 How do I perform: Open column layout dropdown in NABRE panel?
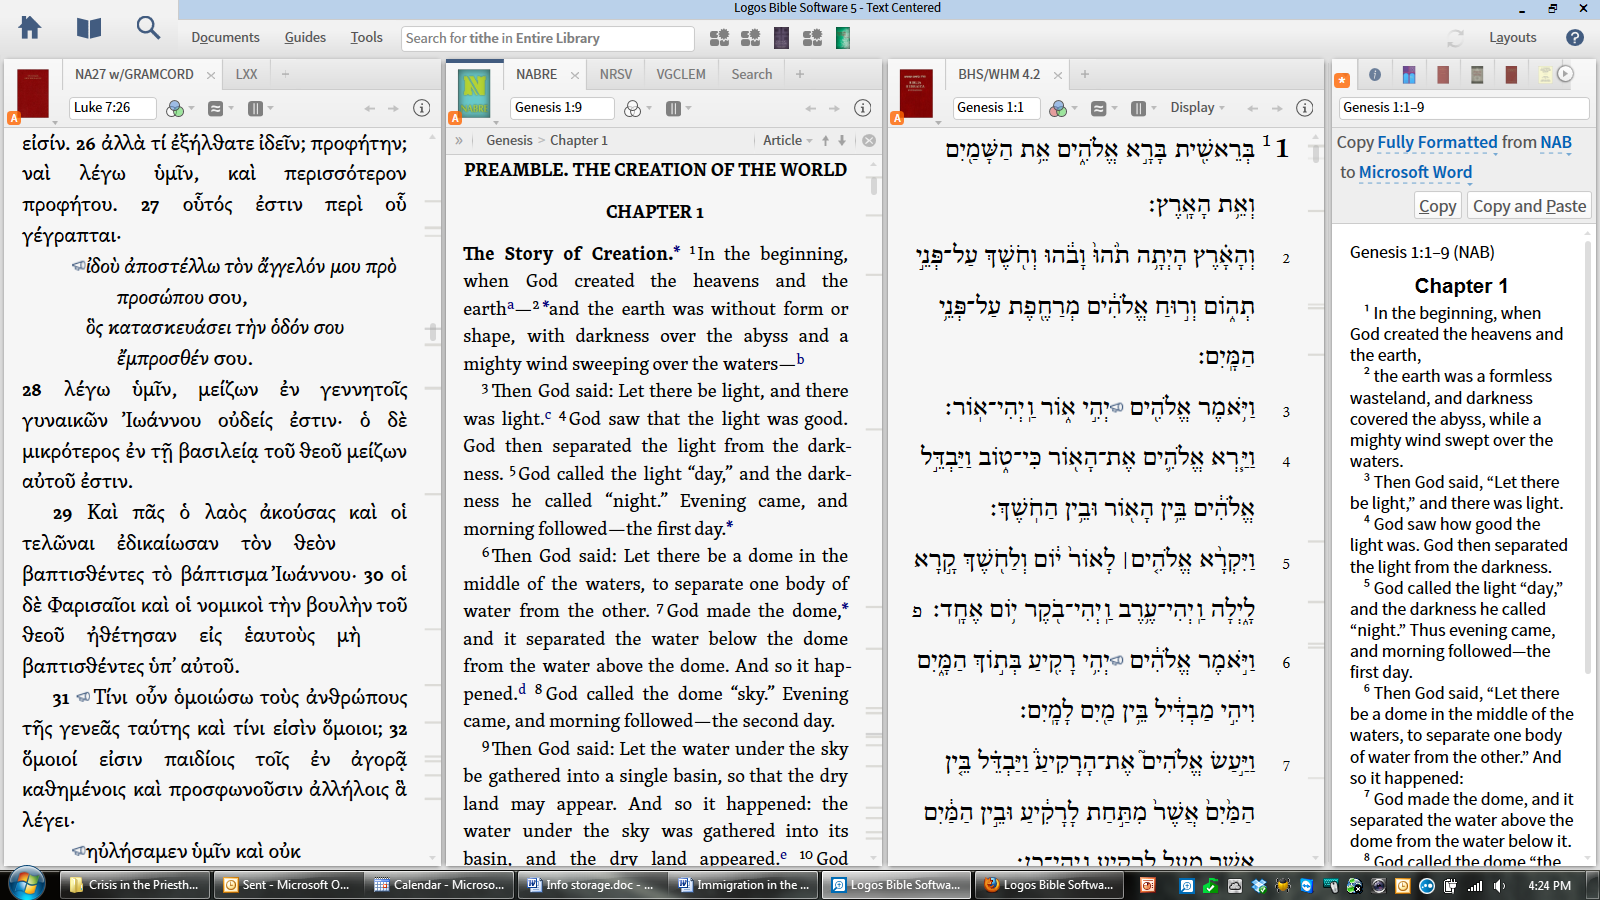(678, 108)
